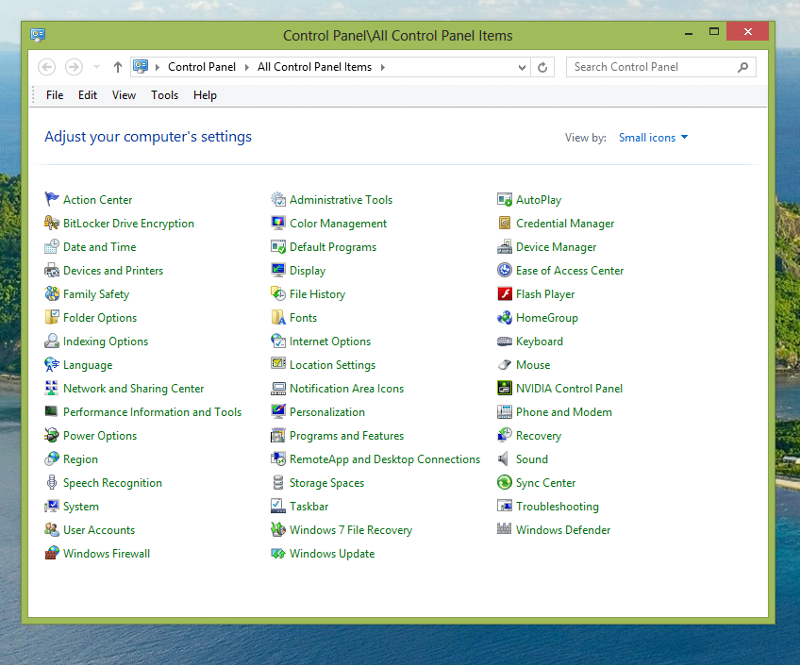The width and height of the screenshot is (800, 665).
Task: Open the Display link
Action: [x=307, y=270]
